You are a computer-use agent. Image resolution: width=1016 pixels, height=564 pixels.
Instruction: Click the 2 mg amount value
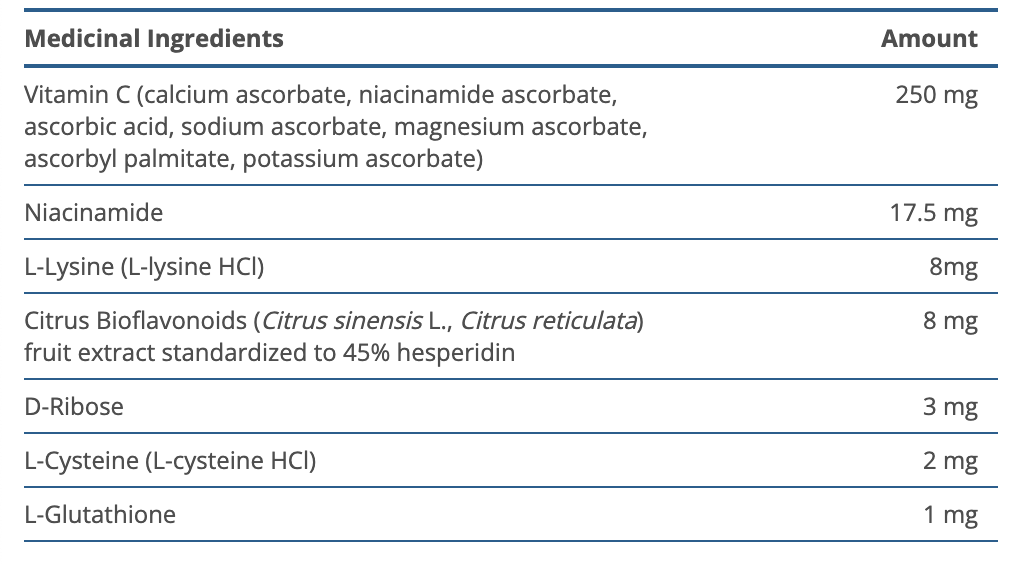pyautogui.click(x=951, y=461)
